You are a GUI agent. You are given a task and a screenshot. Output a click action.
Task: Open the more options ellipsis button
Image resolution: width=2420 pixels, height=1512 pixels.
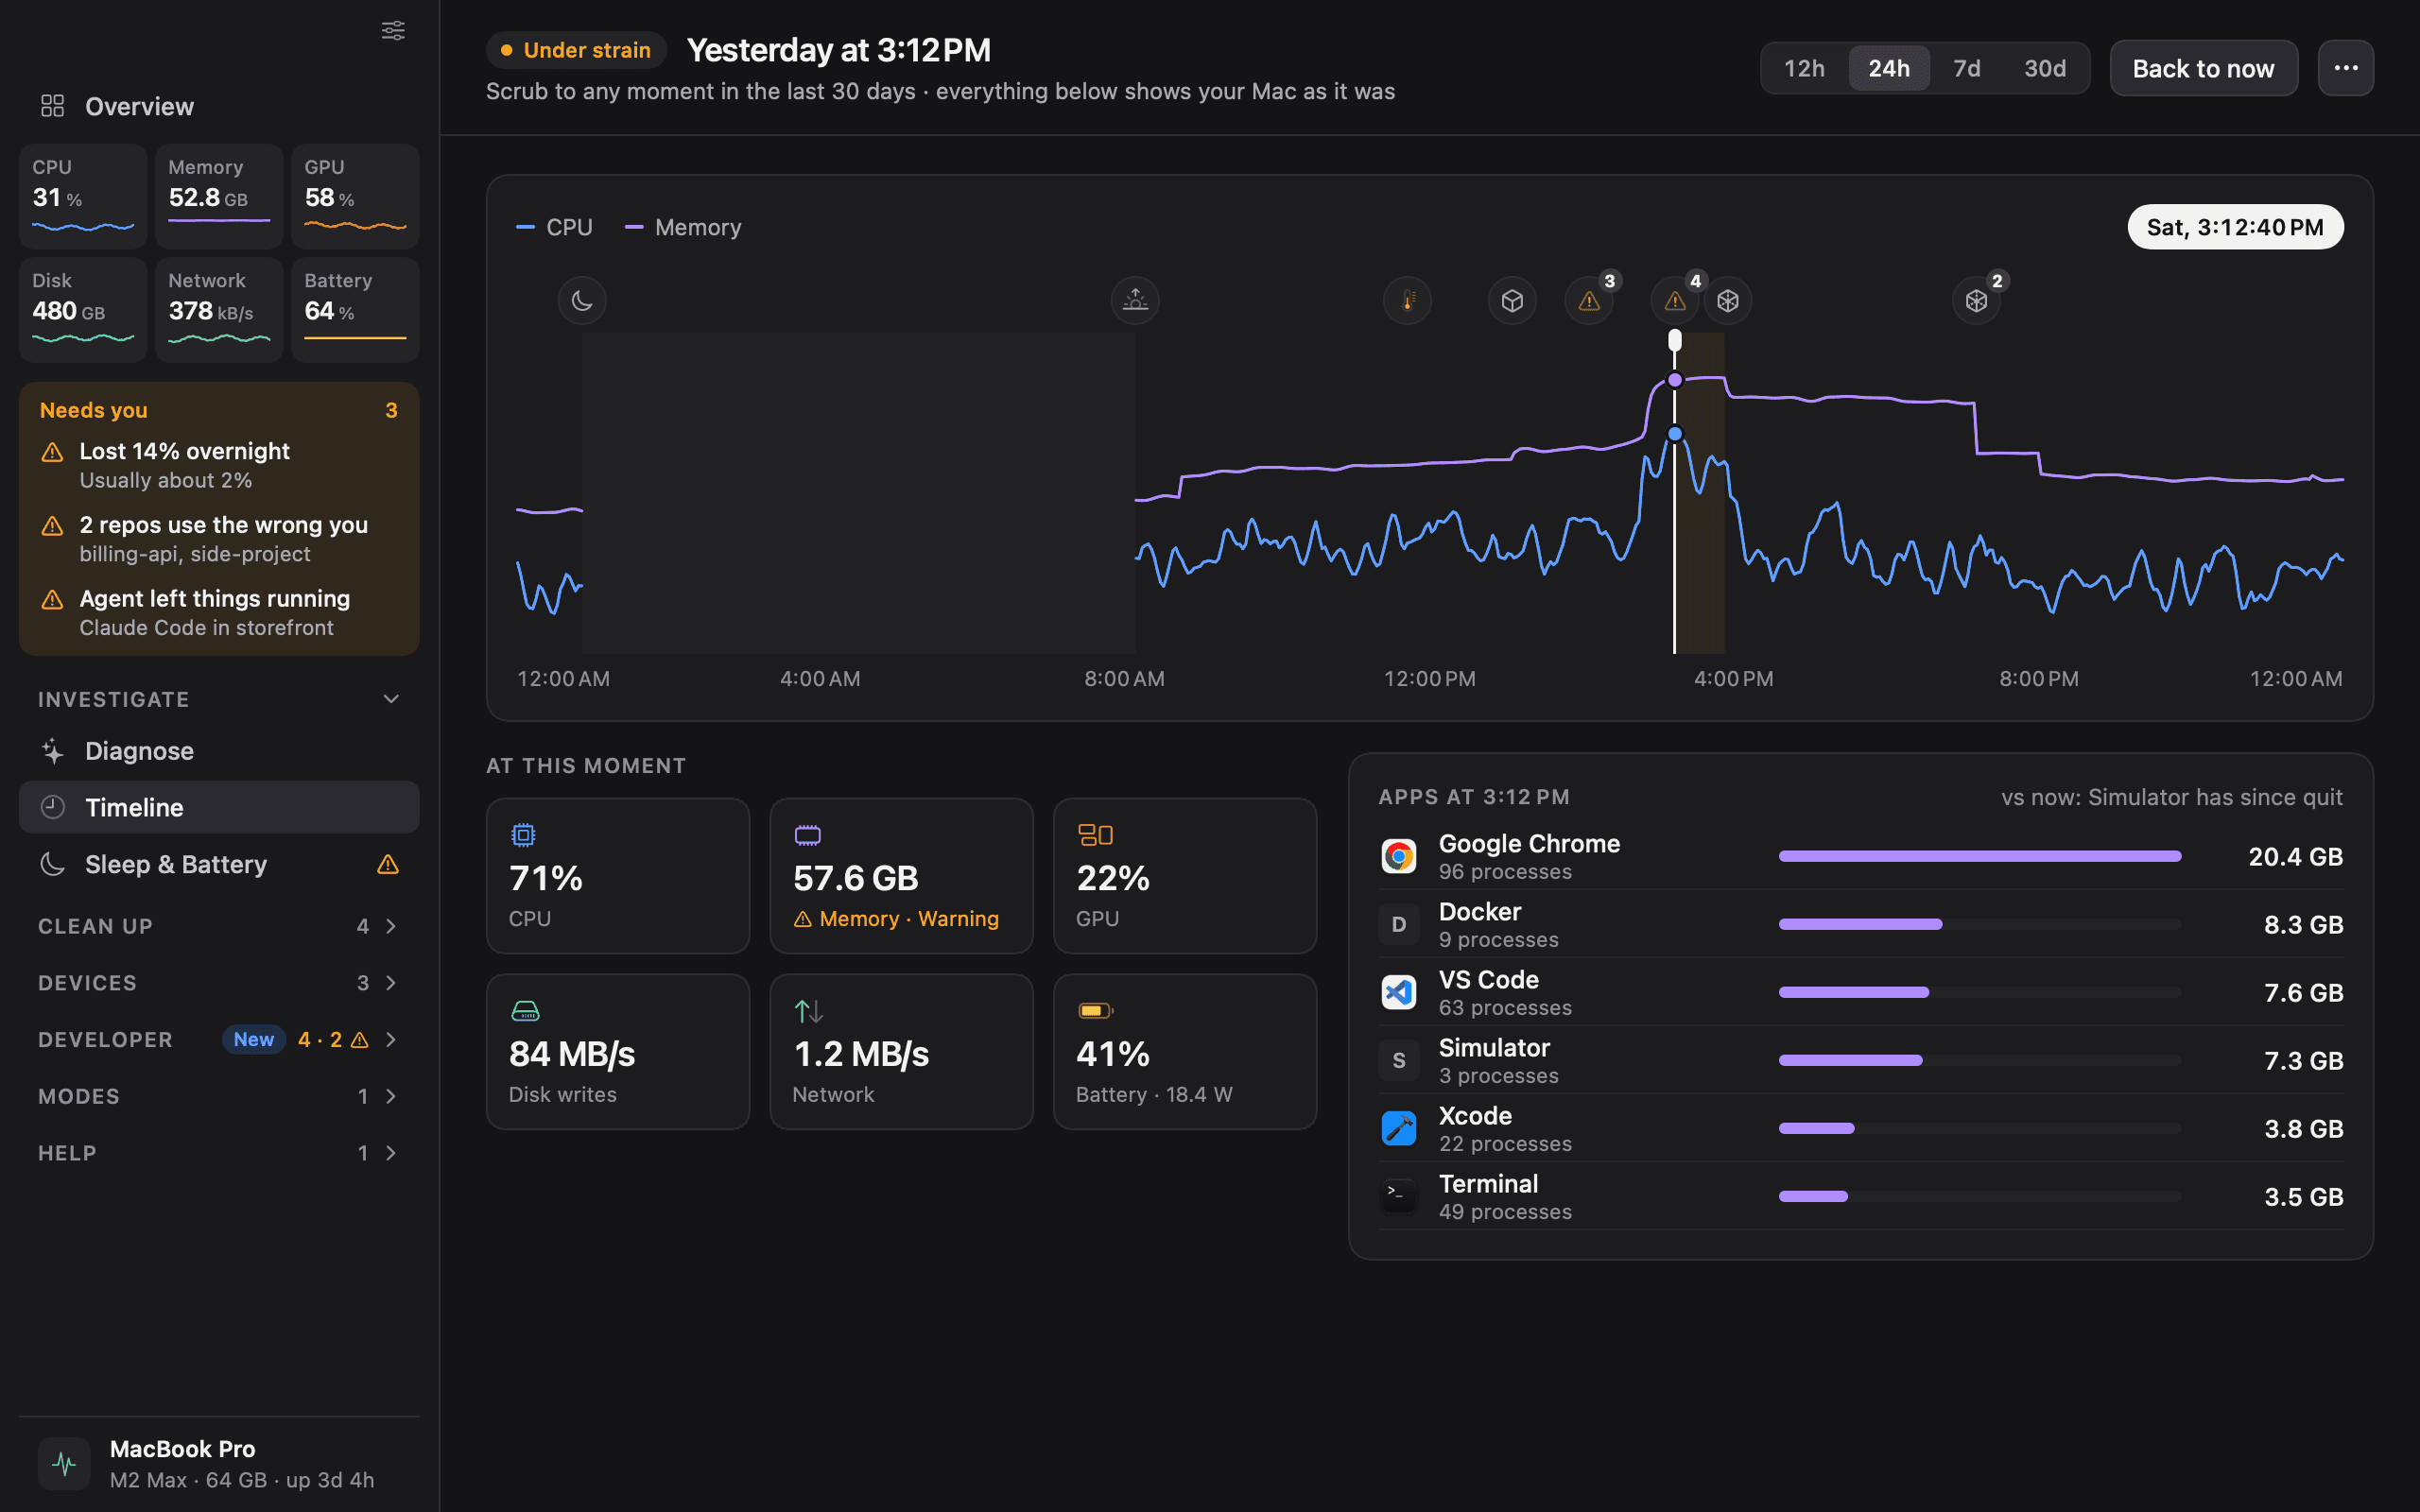click(2346, 68)
